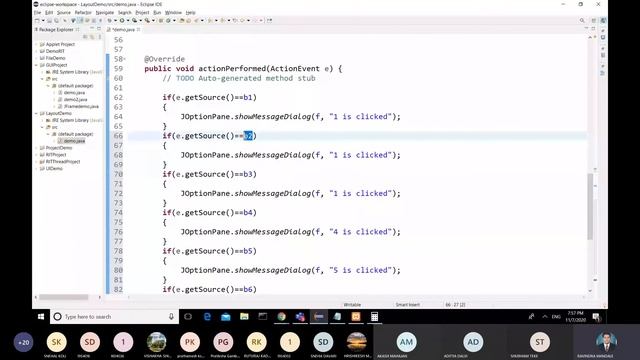This screenshot has width=640, height=360.
Task: Select the FileDemo project
Action: pos(55,58)
